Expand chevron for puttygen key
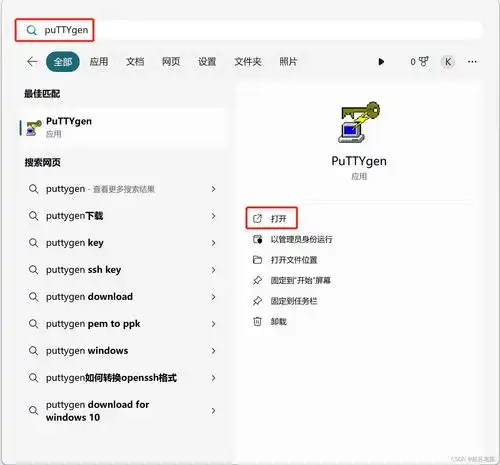This screenshot has height=465, width=500. pyautogui.click(x=213, y=243)
